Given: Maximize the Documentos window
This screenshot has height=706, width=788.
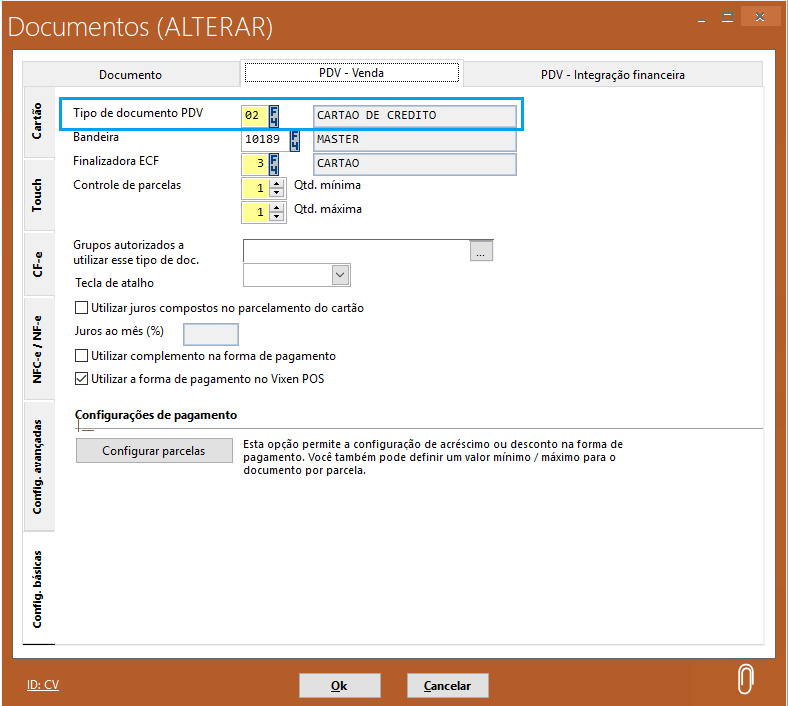Looking at the screenshot, I should coord(727,18).
